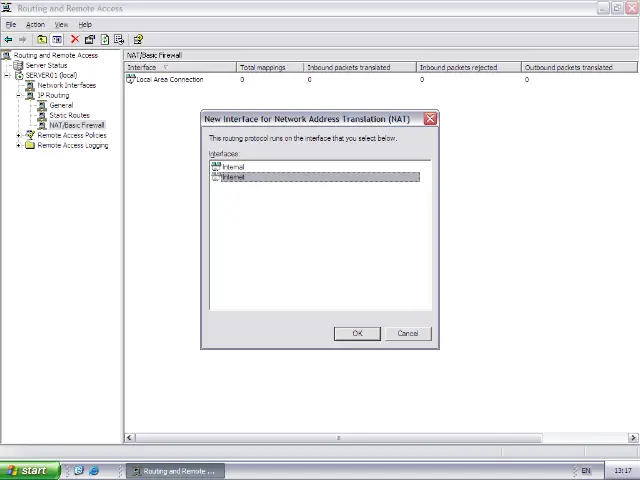The width and height of the screenshot is (640, 480).
Task: Select Static Routes in the tree
Action: tap(69, 116)
